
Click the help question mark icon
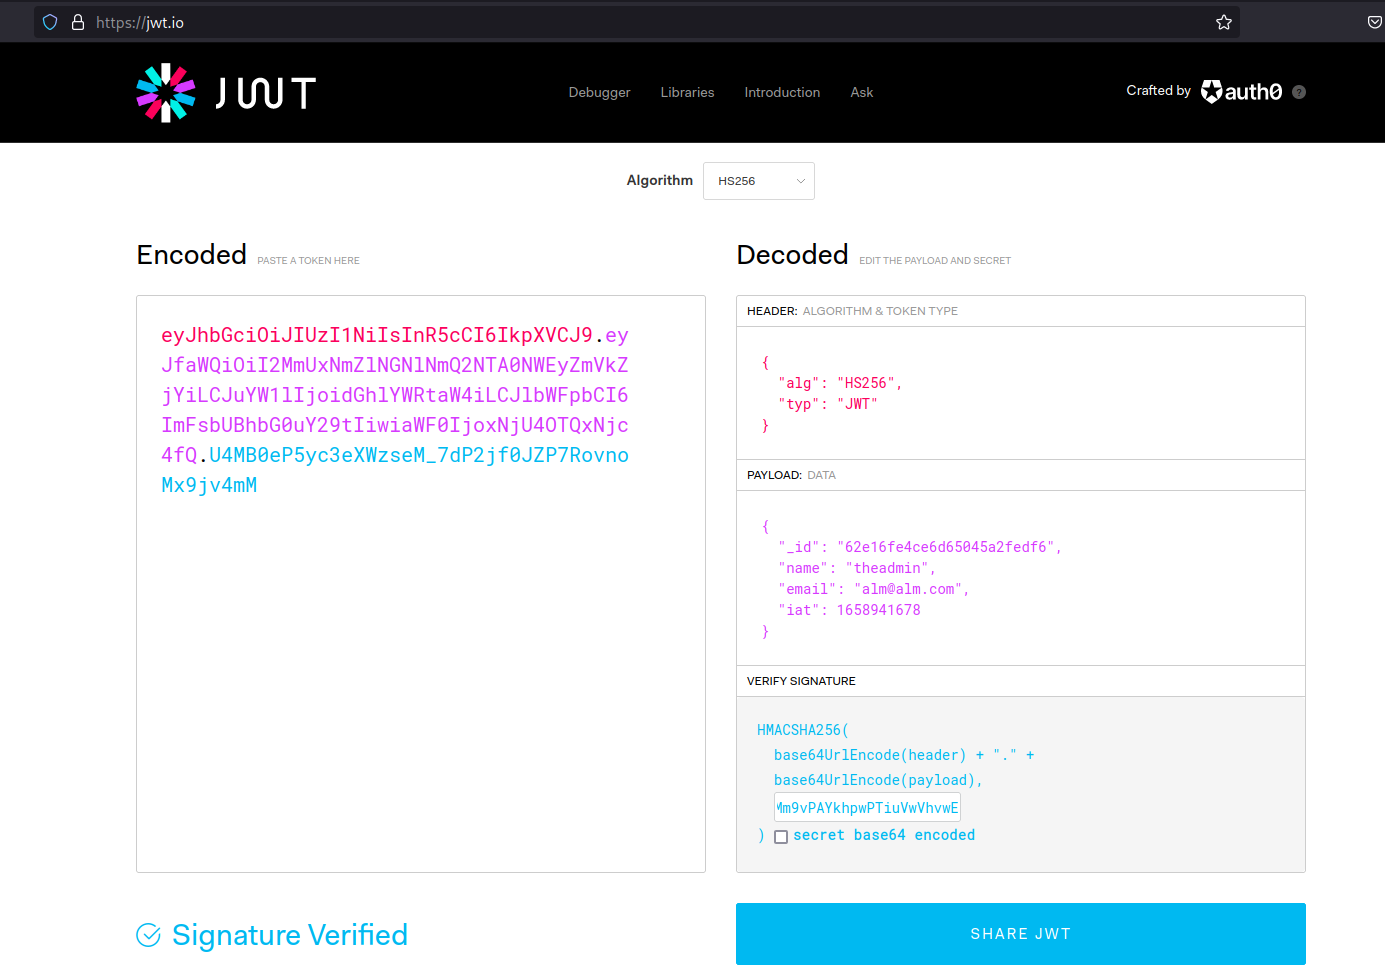(1299, 92)
